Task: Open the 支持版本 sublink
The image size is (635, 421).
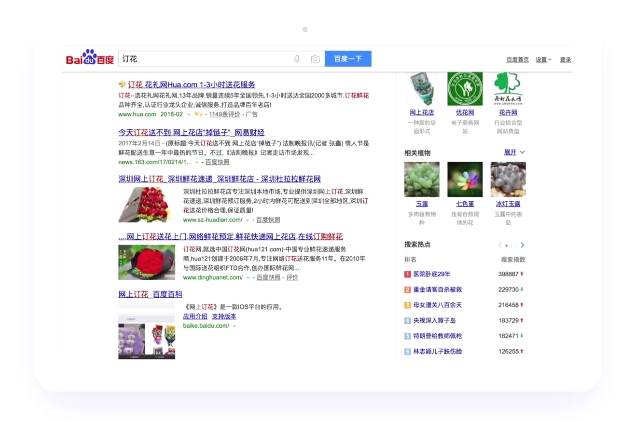Action: (224, 316)
